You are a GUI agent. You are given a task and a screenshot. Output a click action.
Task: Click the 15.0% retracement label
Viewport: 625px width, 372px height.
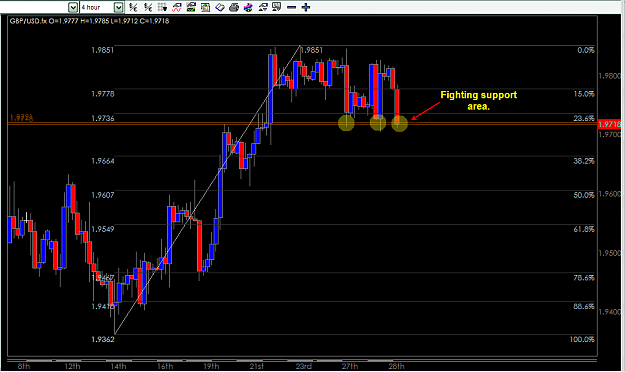(584, 94)
